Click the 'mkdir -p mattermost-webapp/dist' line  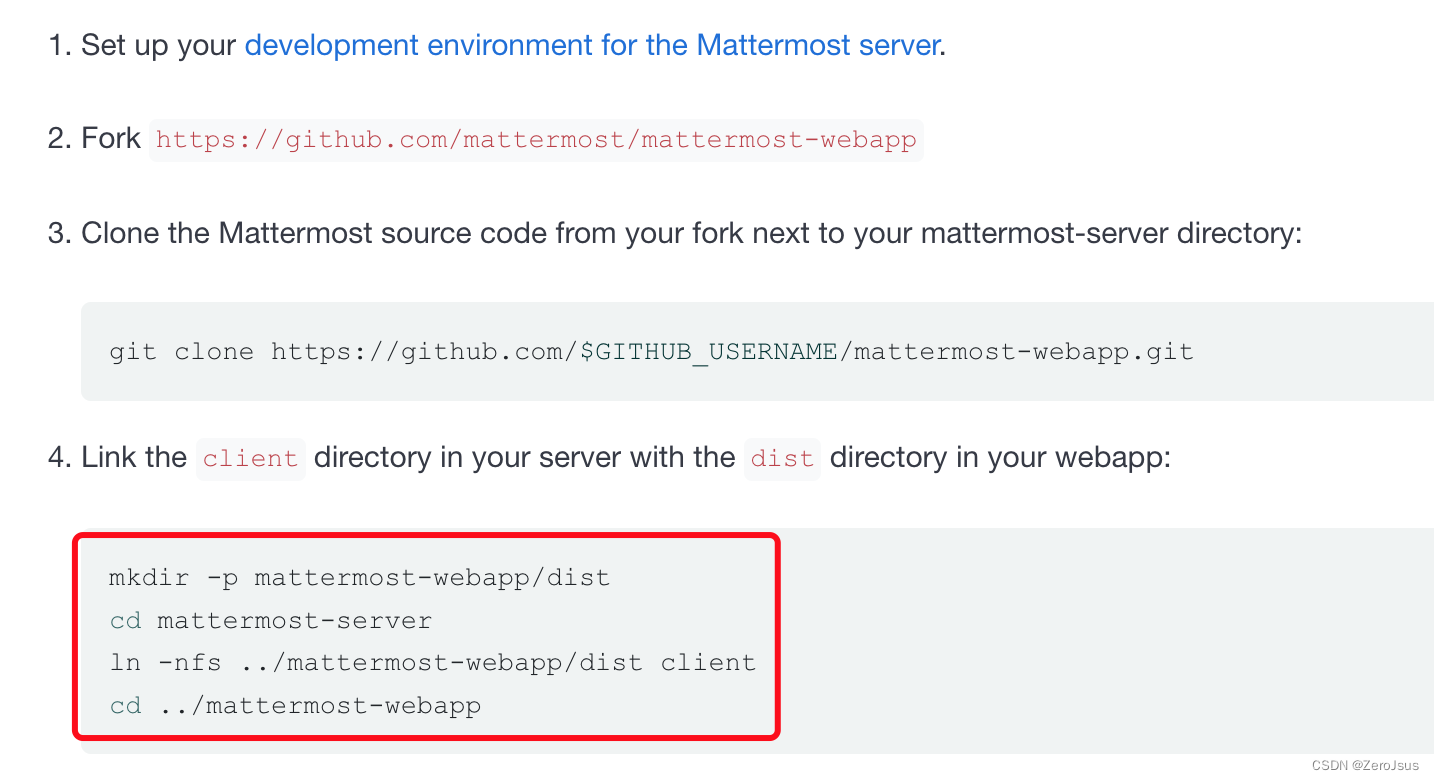[x=359, y=578]
